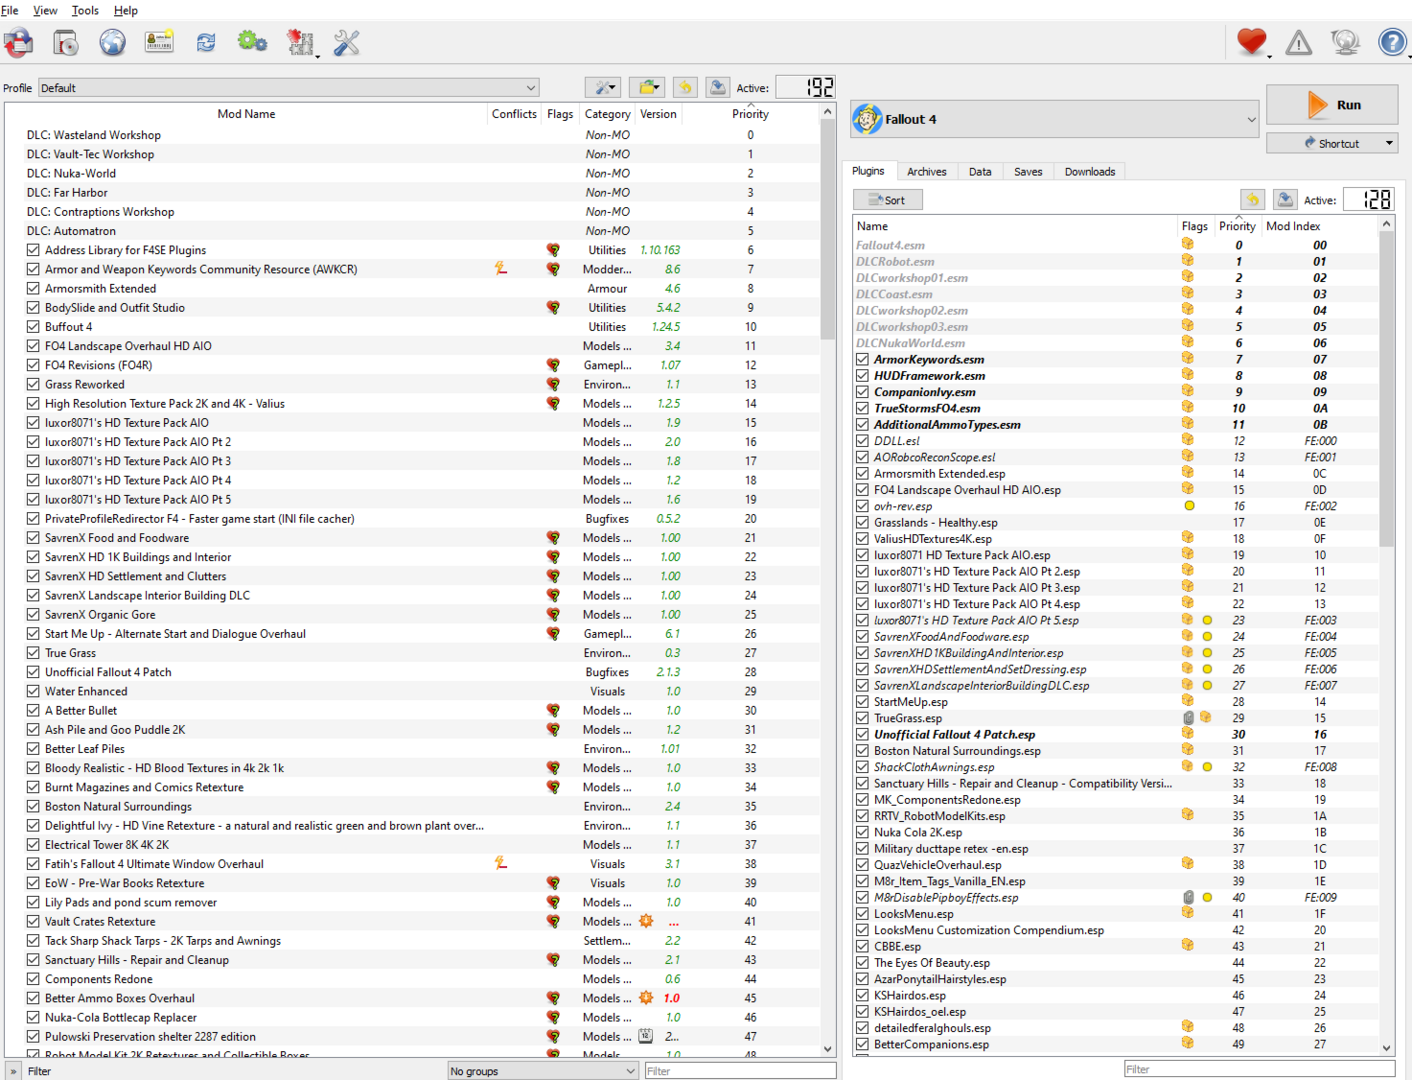Open the Fallout 4 executable dropdown

tap(1055, 119)
